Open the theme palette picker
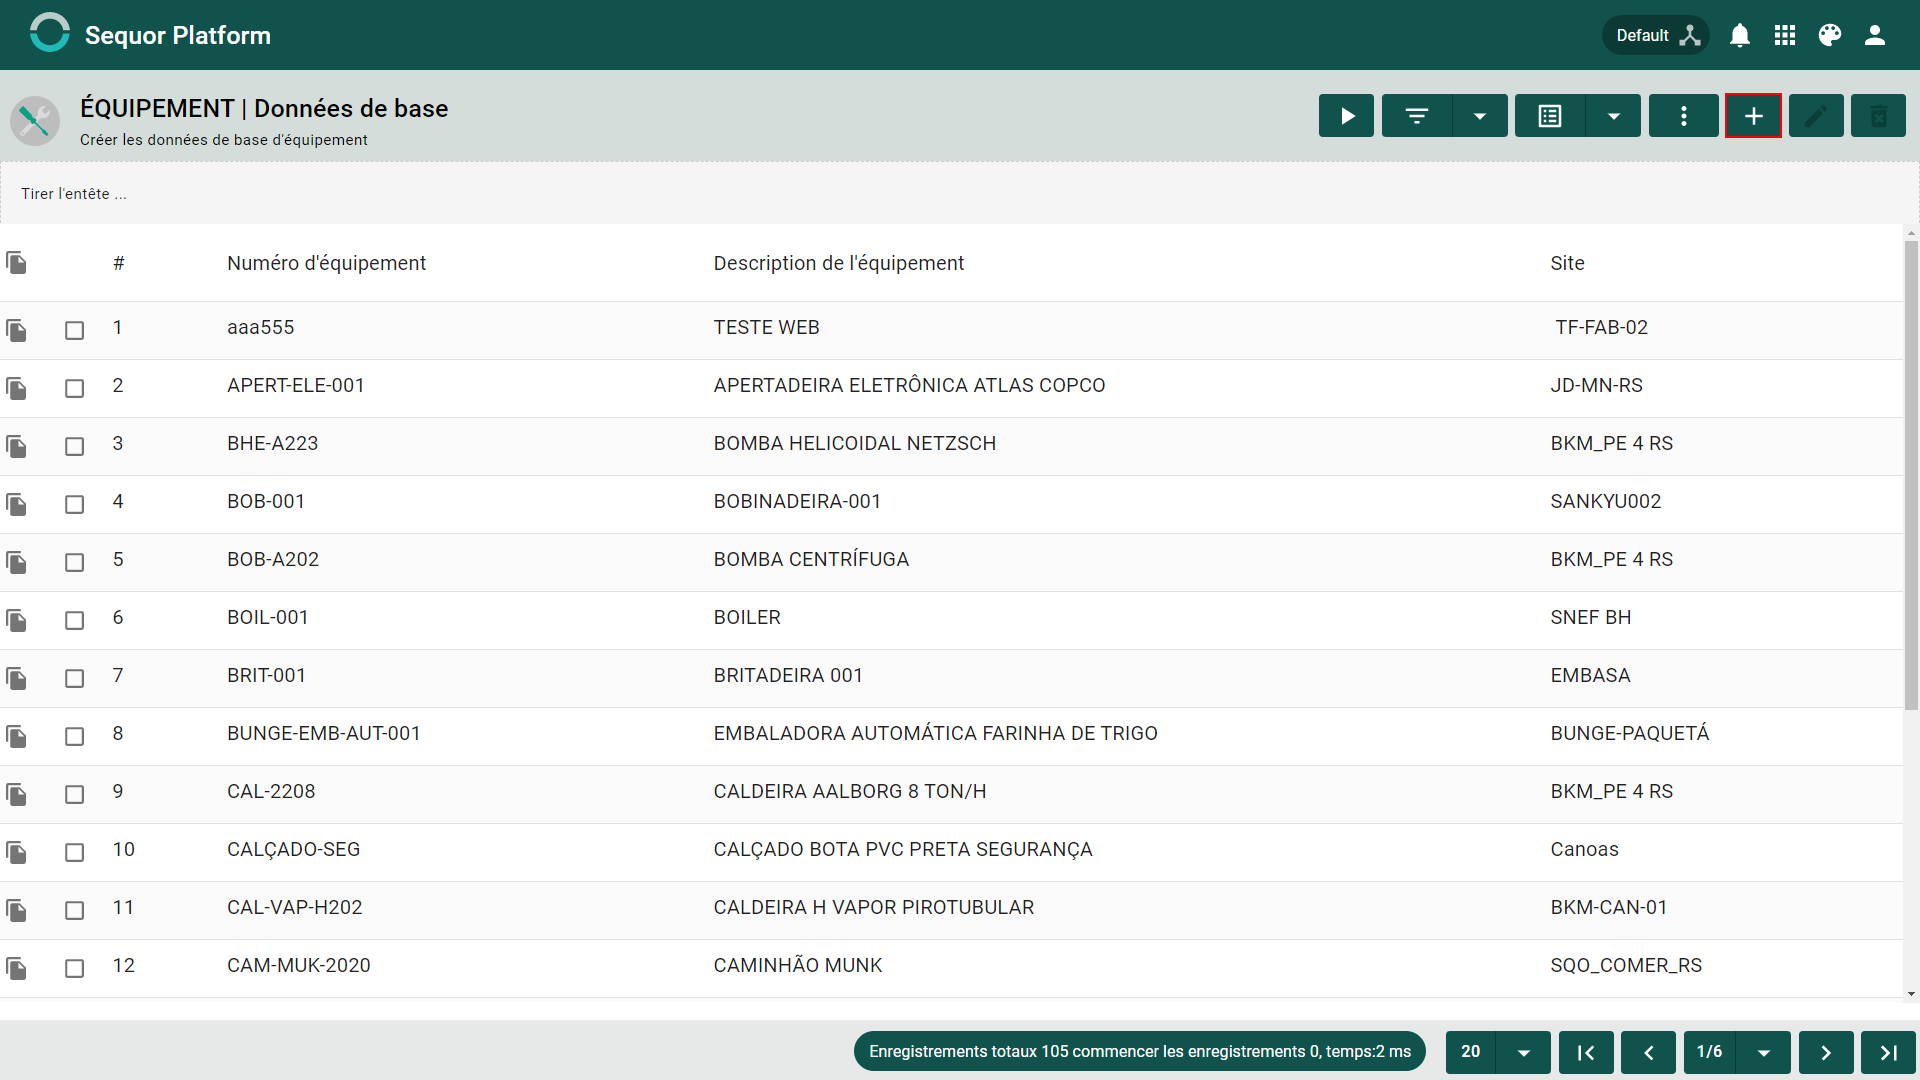 [x=1830, y=35]
